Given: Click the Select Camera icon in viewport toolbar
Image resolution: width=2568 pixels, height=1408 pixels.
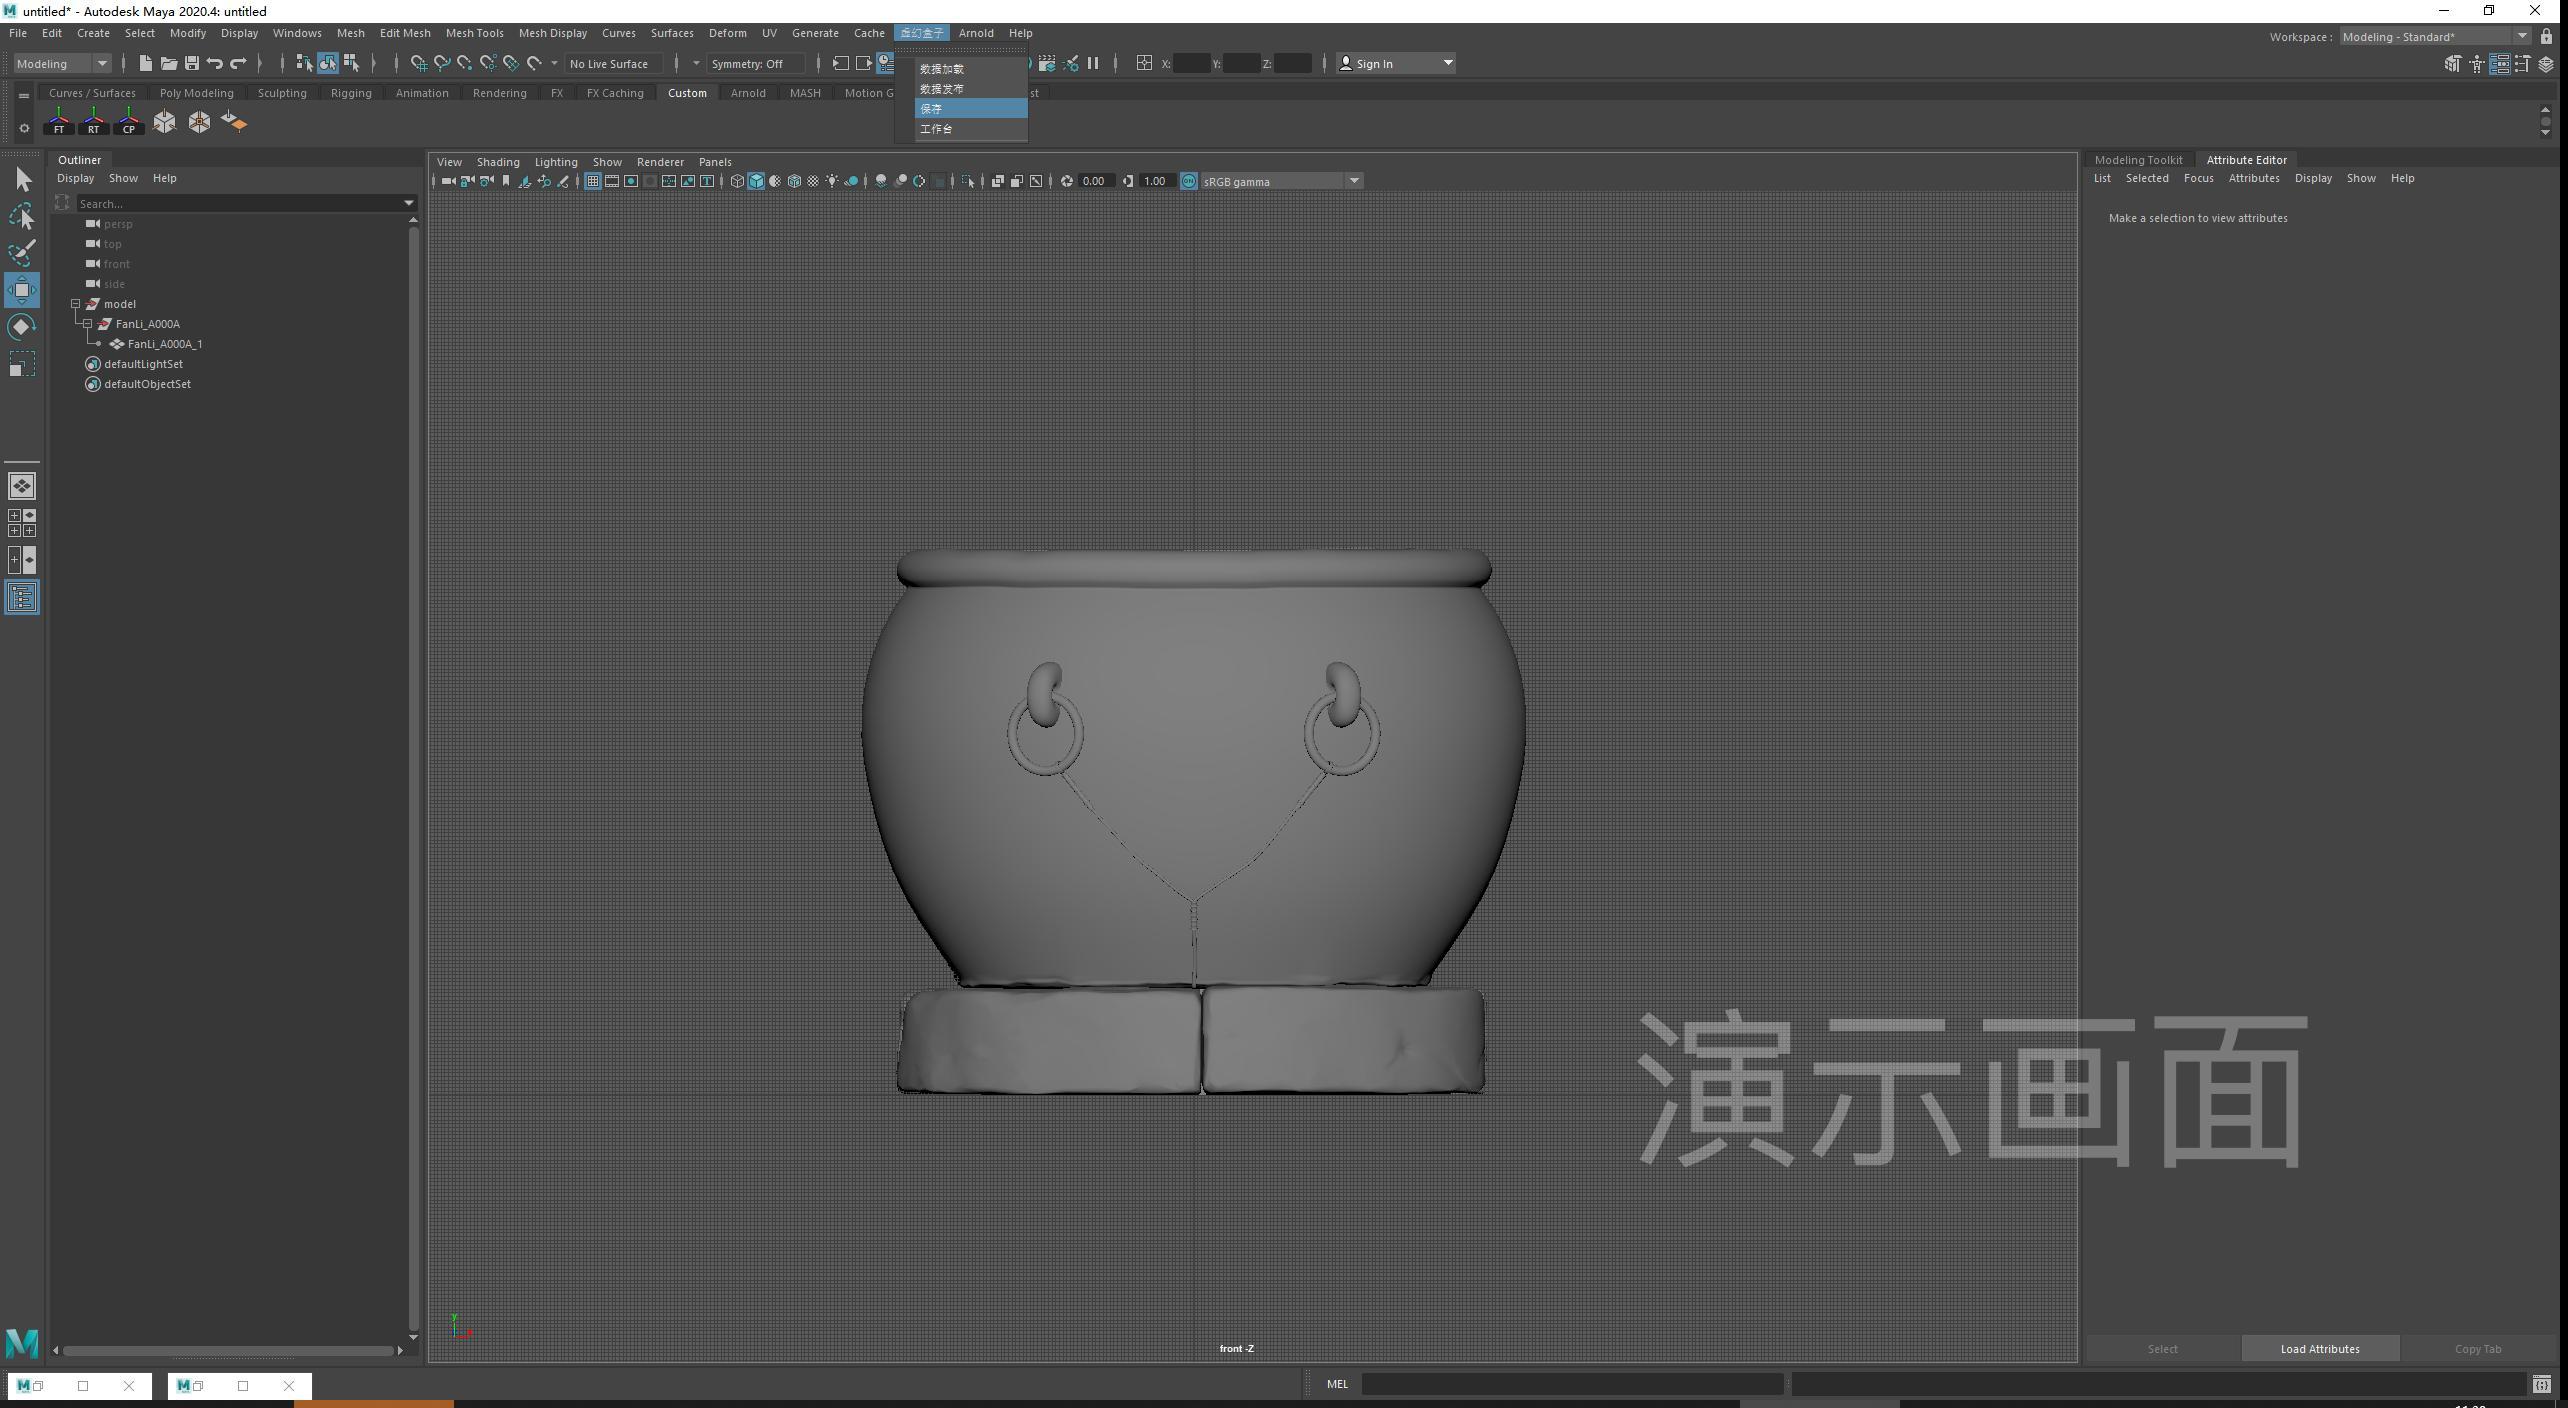Looking at the screenshot, I should tap(448, 181).
